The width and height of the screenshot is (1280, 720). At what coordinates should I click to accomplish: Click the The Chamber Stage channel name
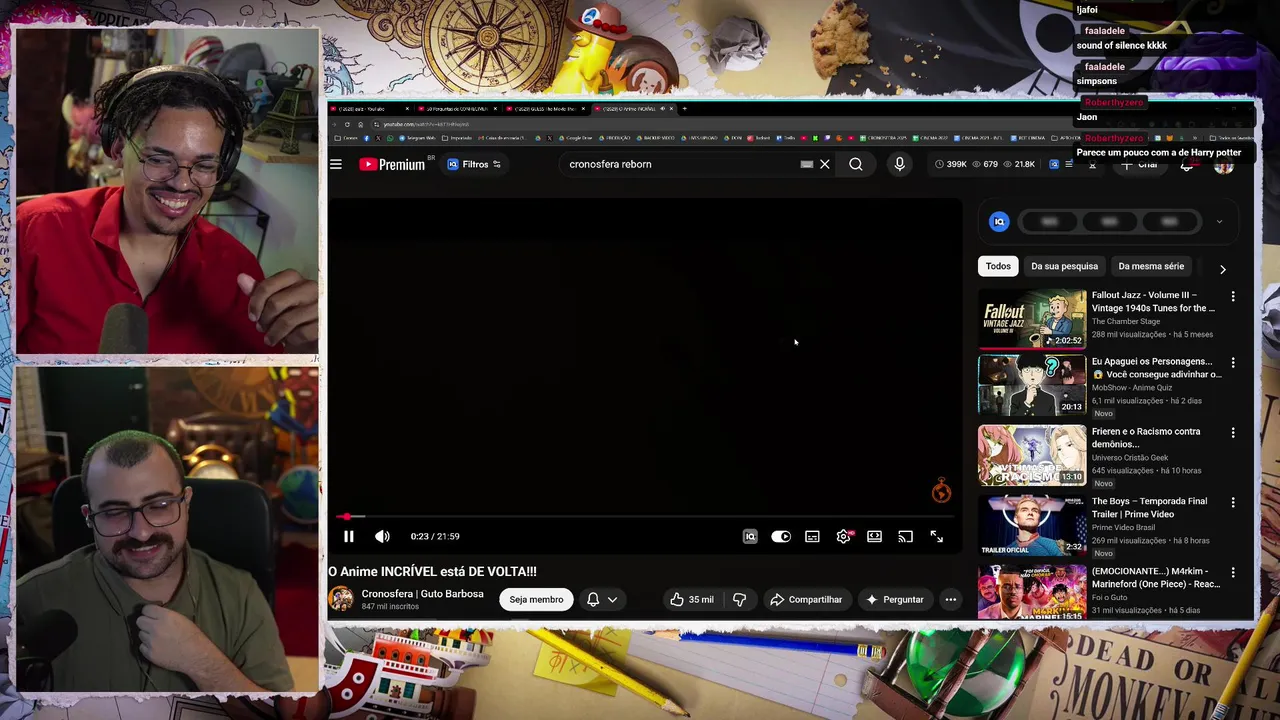(1126, 322)
